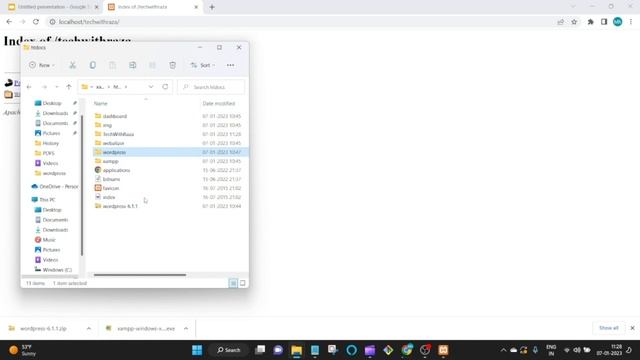The height and width of the screenshot is (360, 640).
Task: Open History folder in navigation pane
Action: point(51,143)
